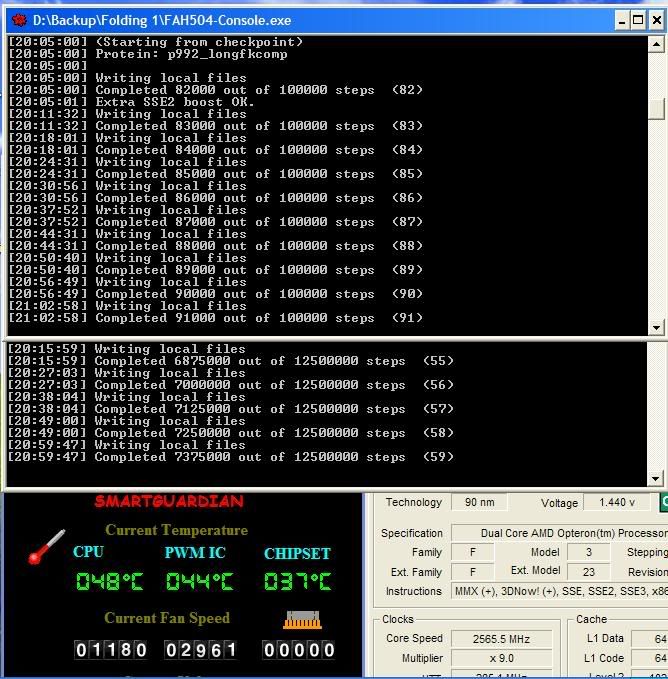This screenshot has height=679, width=668.
Task: Maximize the FAH504-Console window
Action: pyautogui.click(x=638, y=20)
